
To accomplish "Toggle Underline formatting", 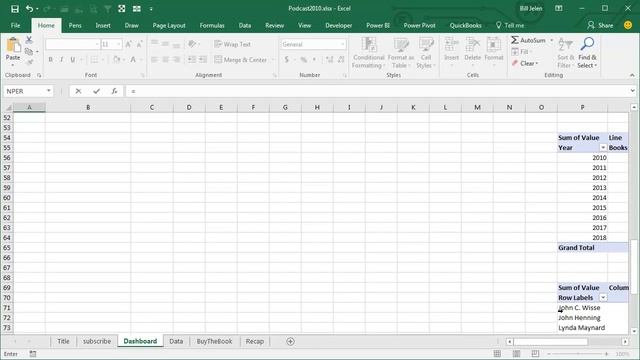I will tap(73, 60).
